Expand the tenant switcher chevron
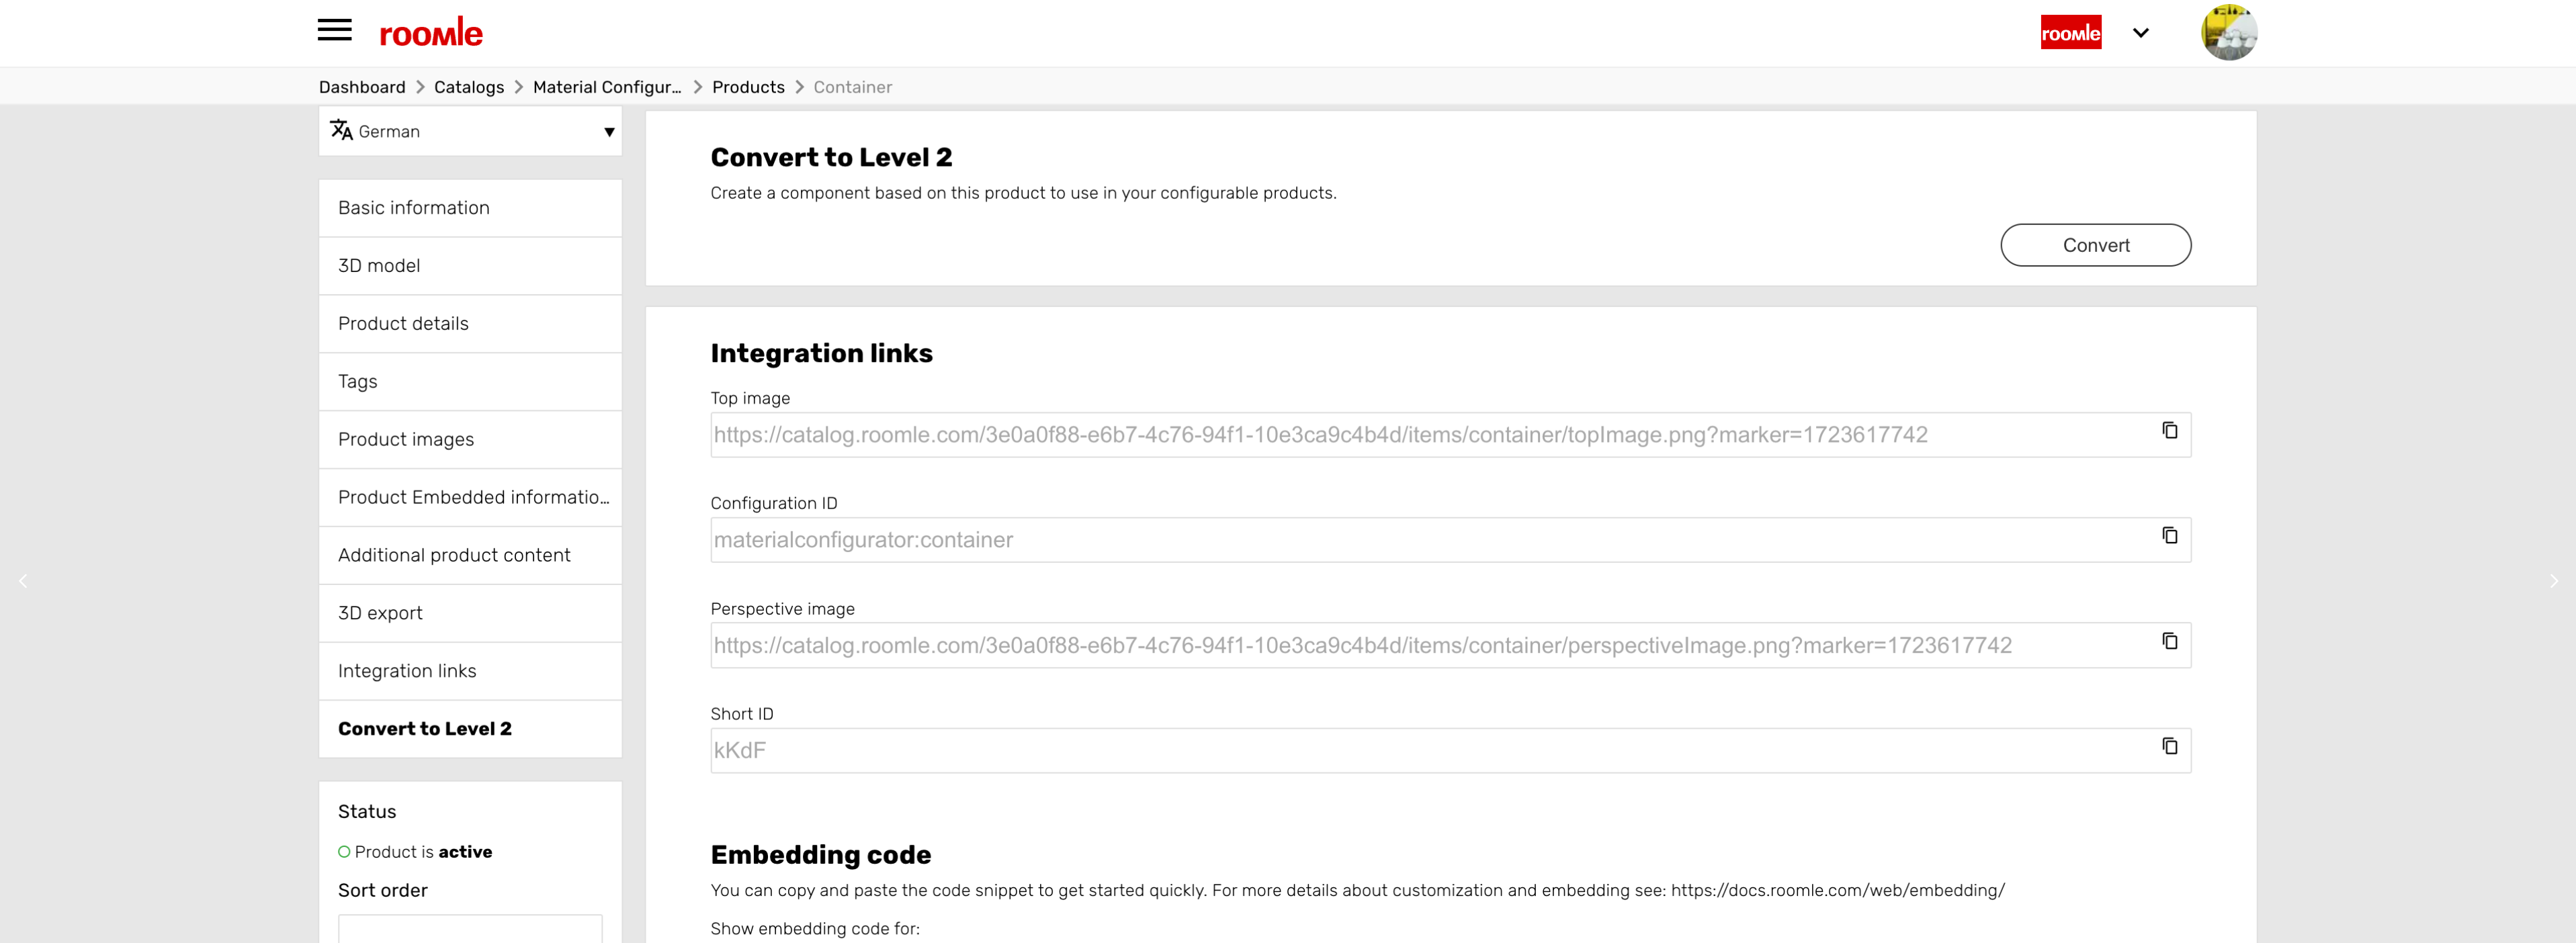Viewport: 2576px width, 943px height. [x=2140, y=33]
